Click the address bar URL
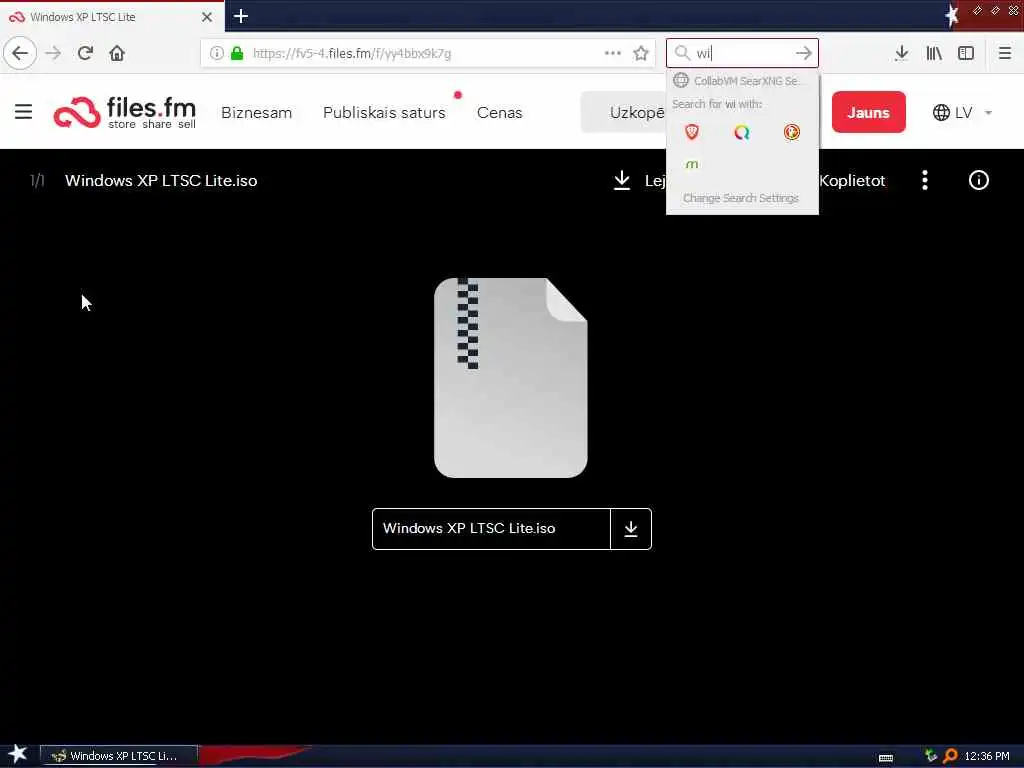The image size is (1024, 768). point(352,54)
